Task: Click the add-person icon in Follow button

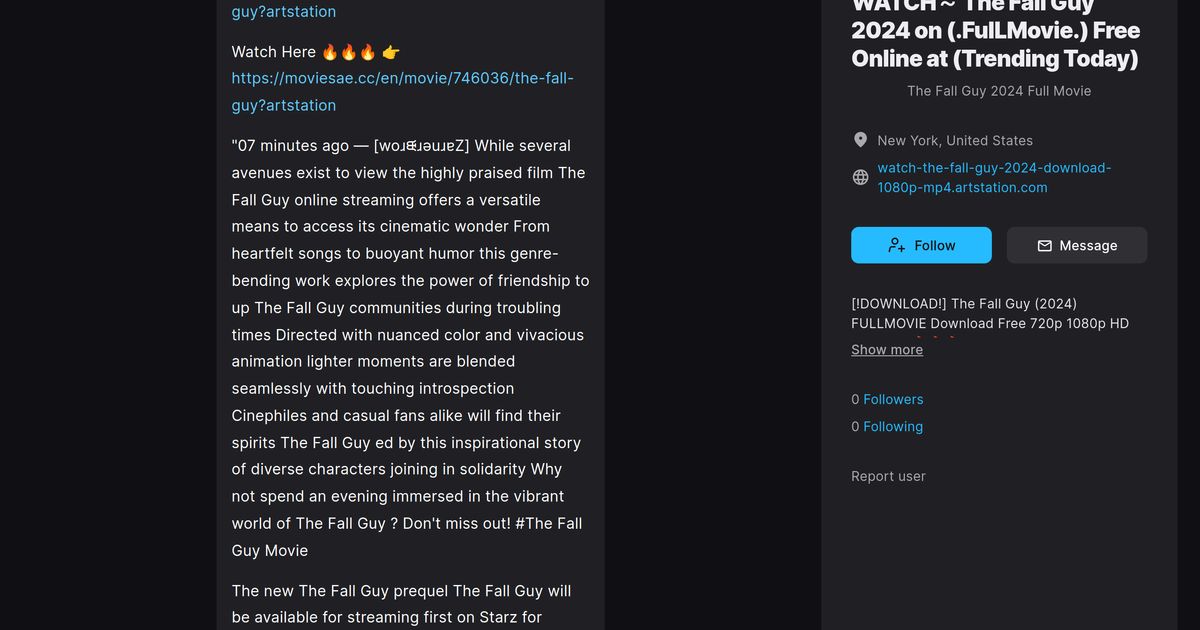Action: pos(897,245)
